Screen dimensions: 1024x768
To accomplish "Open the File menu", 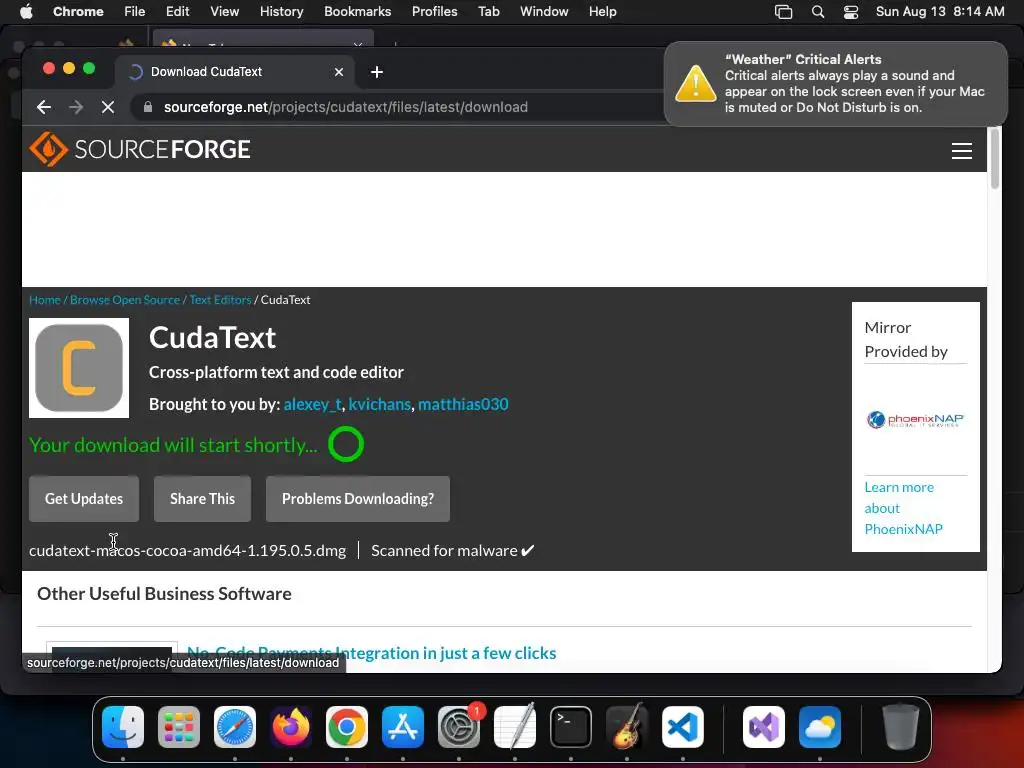I will pos(135,11).
